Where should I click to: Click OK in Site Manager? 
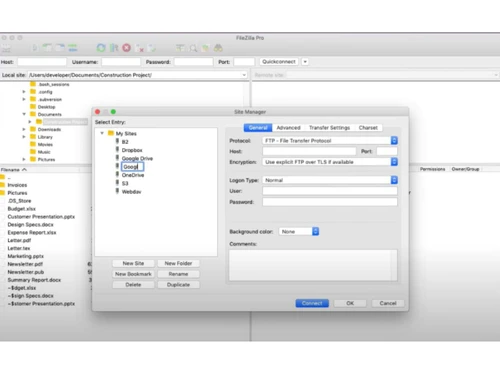pyautogui.click(x=350, y=303)
